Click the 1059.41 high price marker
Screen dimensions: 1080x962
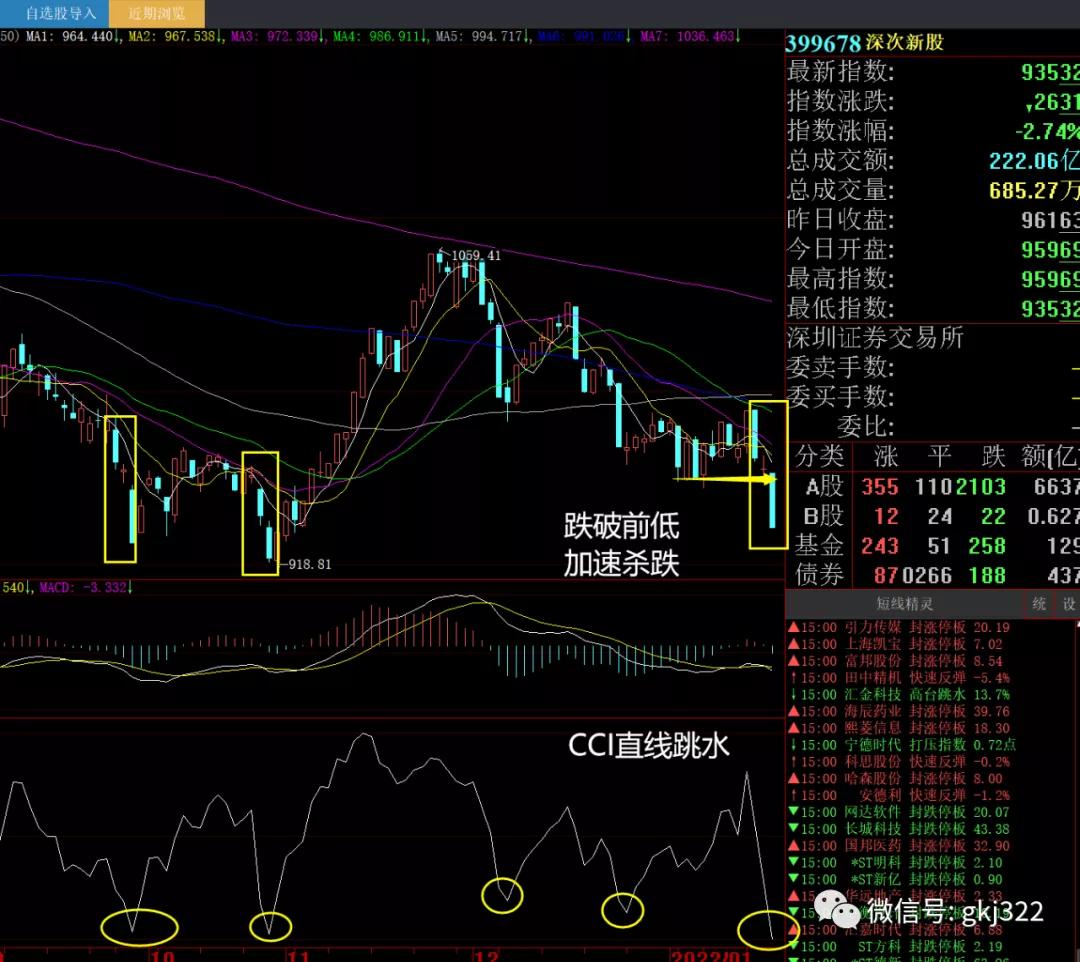click(476, 255)
